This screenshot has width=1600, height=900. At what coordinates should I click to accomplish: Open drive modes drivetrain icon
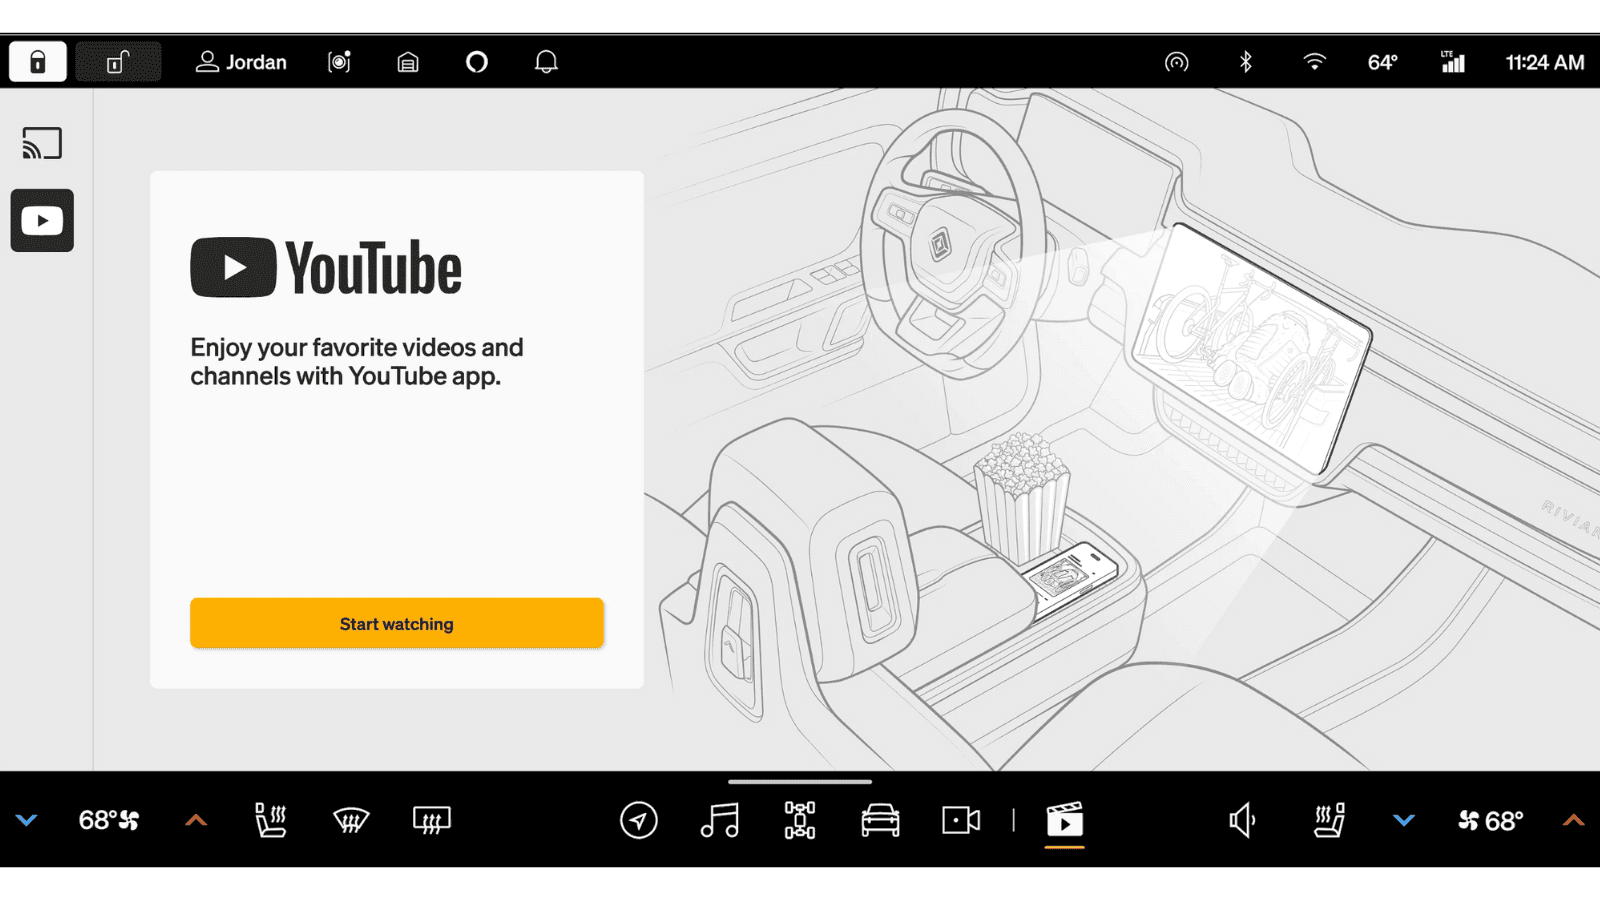[800, 820]
